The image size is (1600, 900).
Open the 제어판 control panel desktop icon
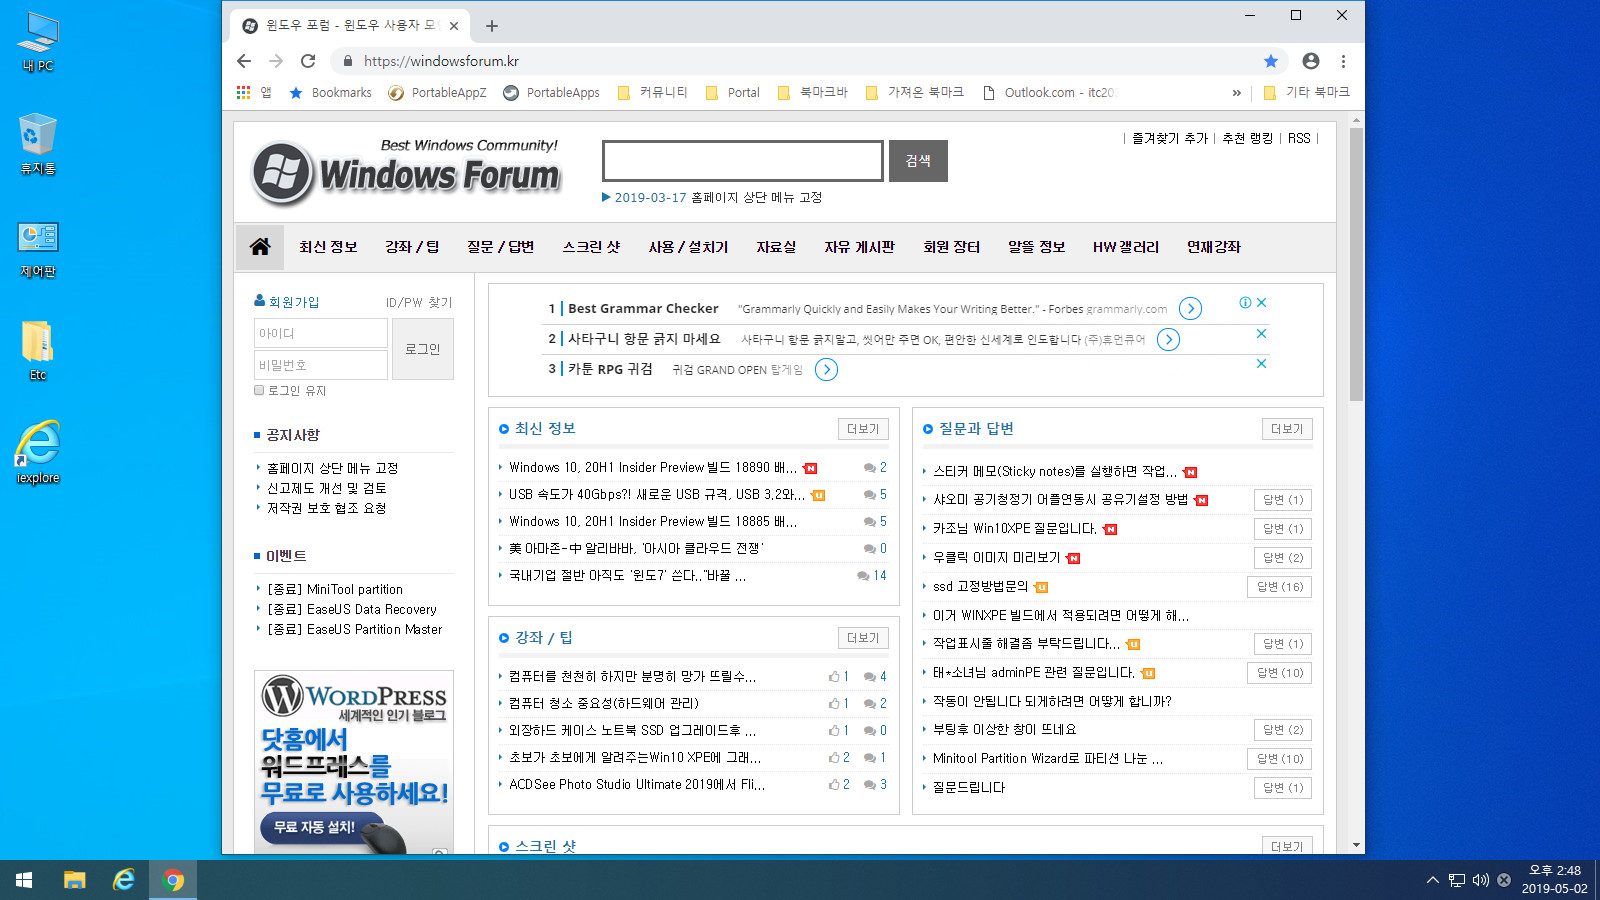coord(38,250)
